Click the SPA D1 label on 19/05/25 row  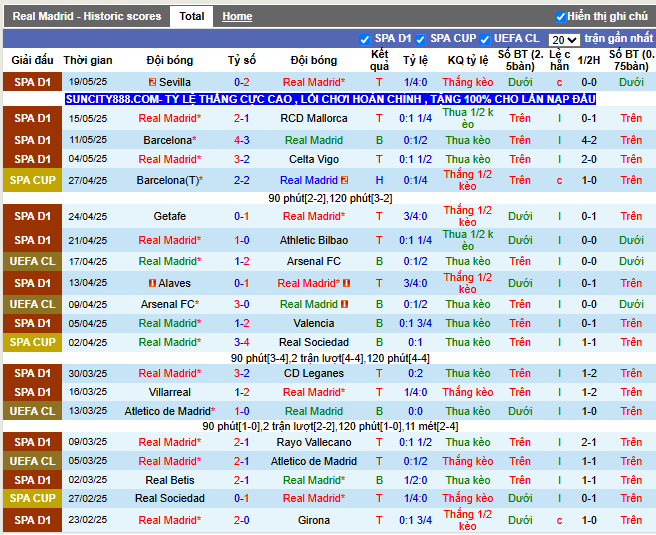(x=32, y=82)
